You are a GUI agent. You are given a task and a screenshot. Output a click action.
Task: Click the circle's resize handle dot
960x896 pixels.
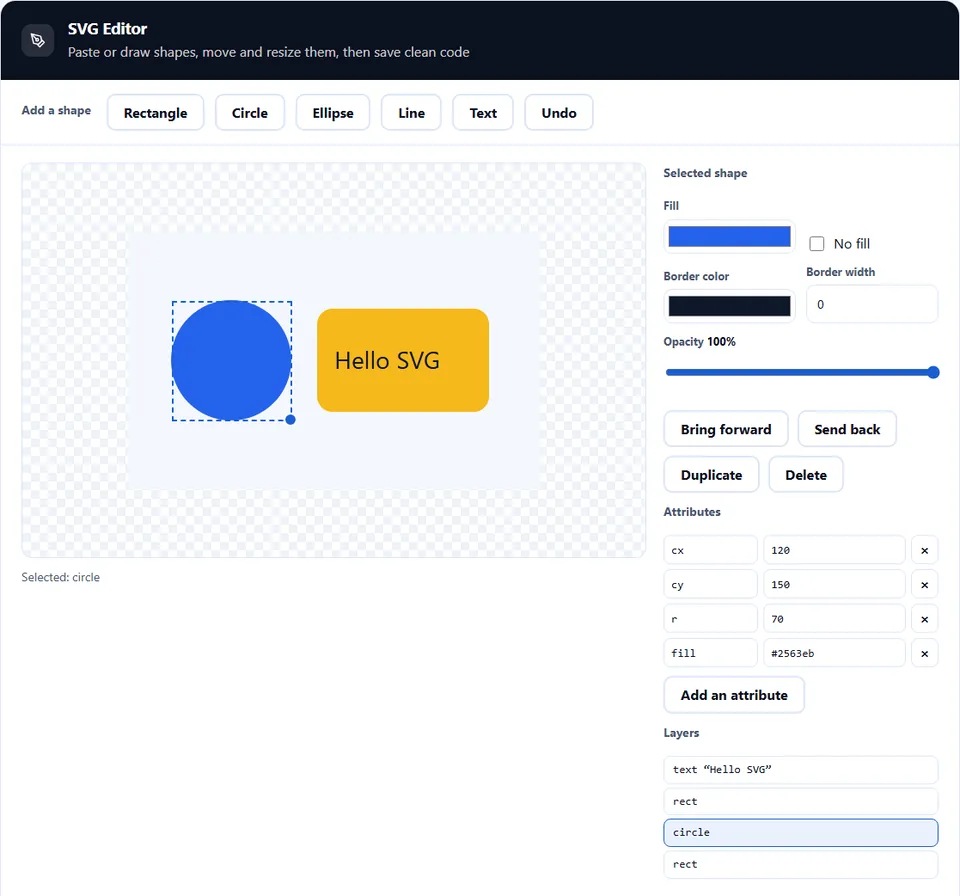(x=290, y=420)
